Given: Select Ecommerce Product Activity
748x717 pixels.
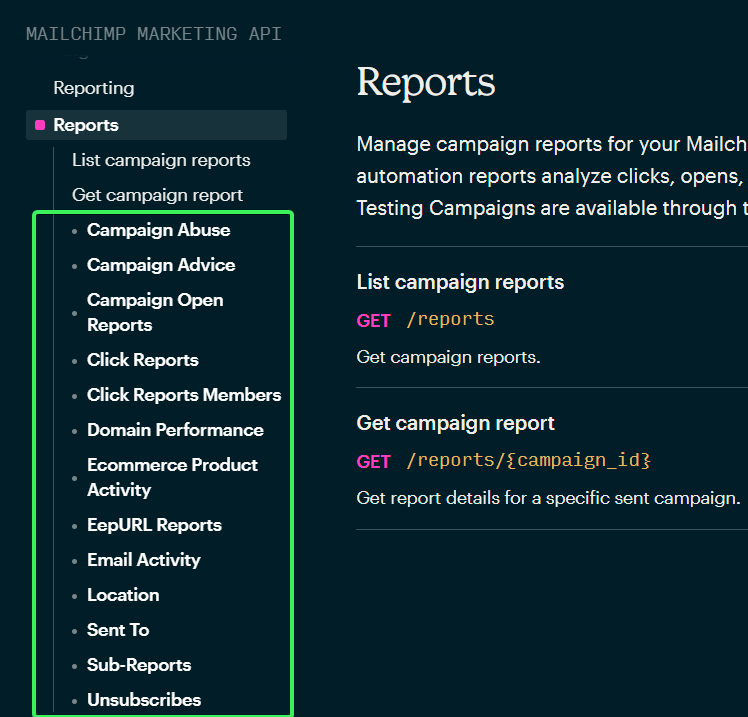Looking at the screenshot, I should coord(172,477).
